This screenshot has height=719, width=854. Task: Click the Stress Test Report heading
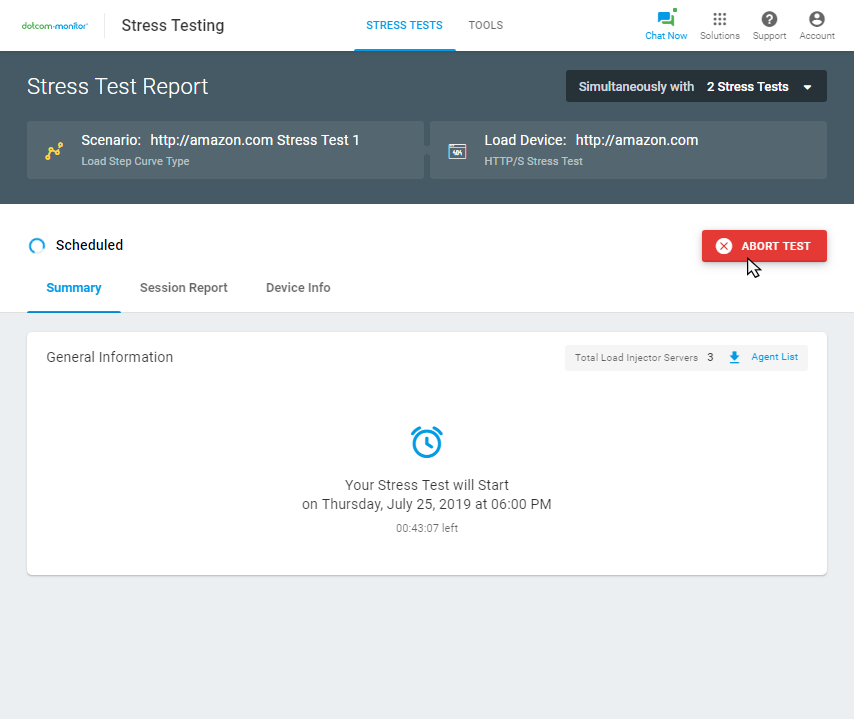(118, 87)
